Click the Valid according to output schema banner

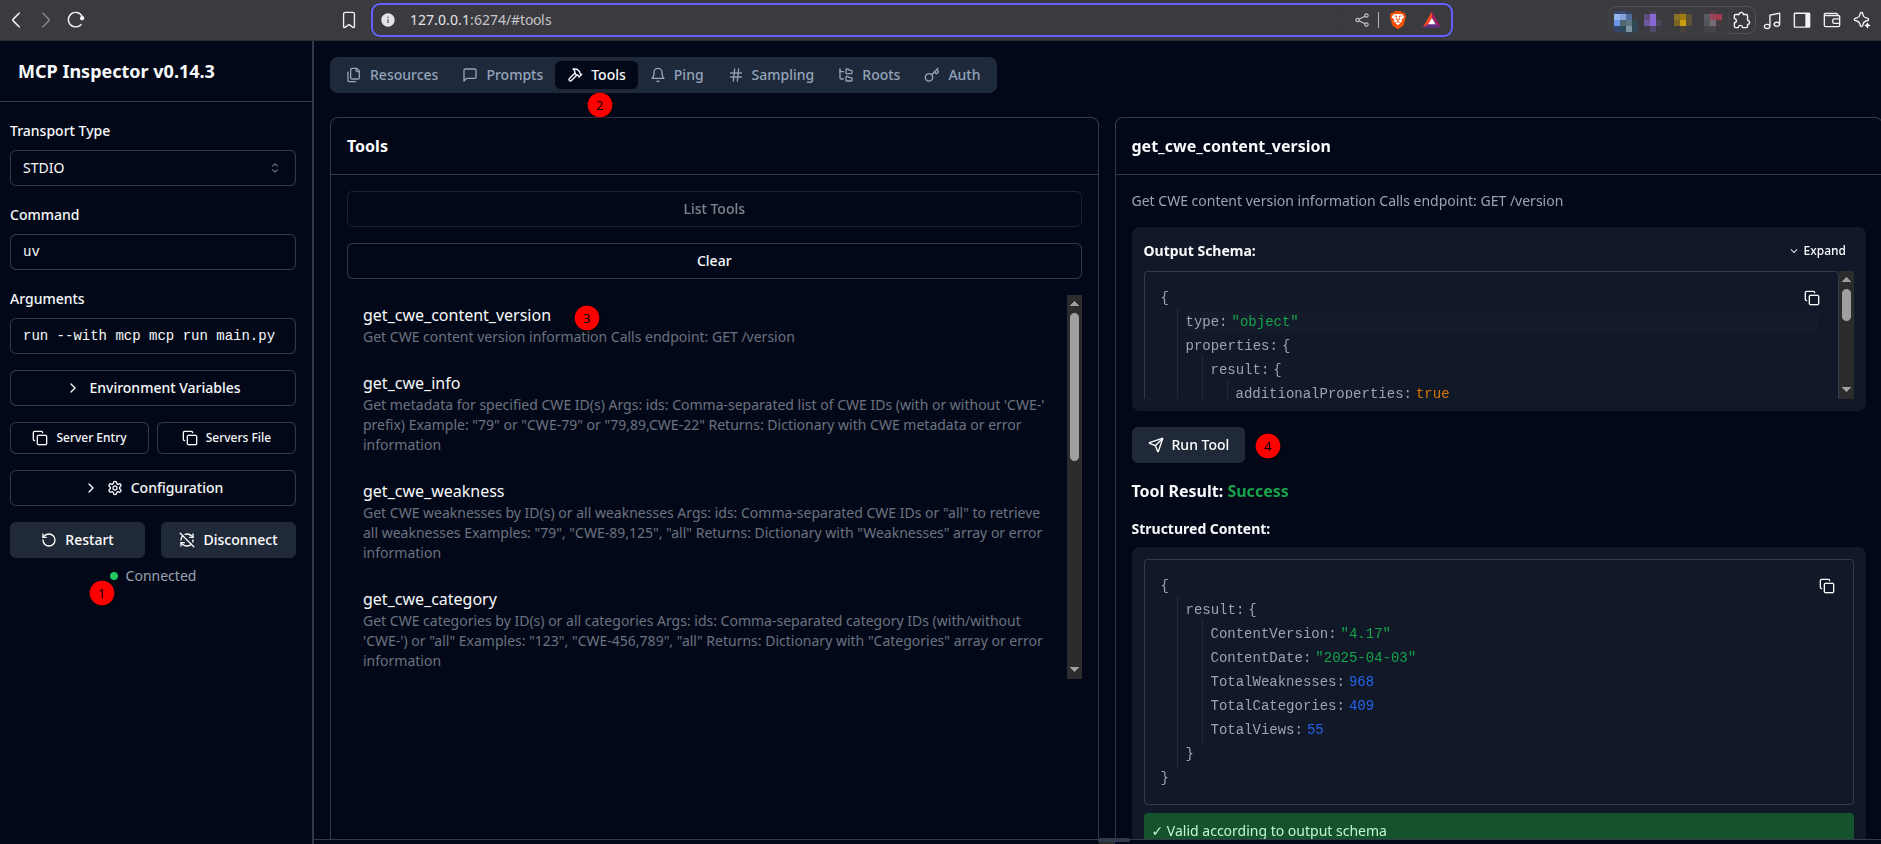pos(1498,828)
